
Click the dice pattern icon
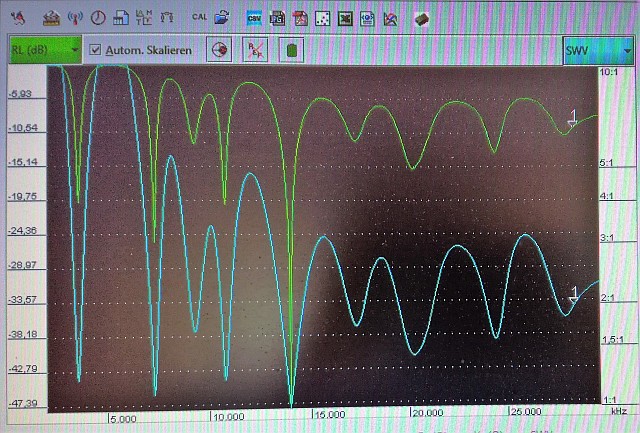[323, 17]
